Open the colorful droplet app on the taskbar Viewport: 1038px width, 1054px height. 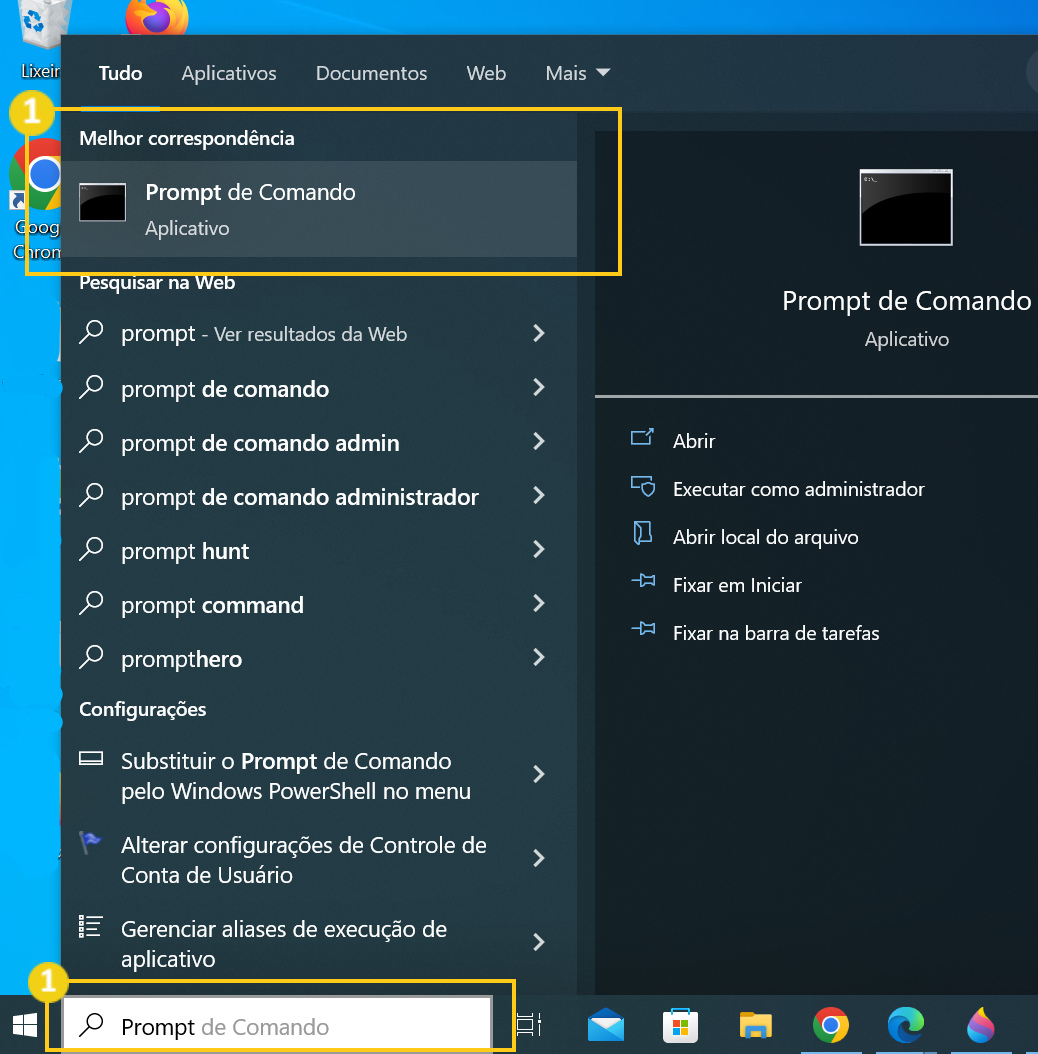pyautogui.click(x=981, y=1026)
